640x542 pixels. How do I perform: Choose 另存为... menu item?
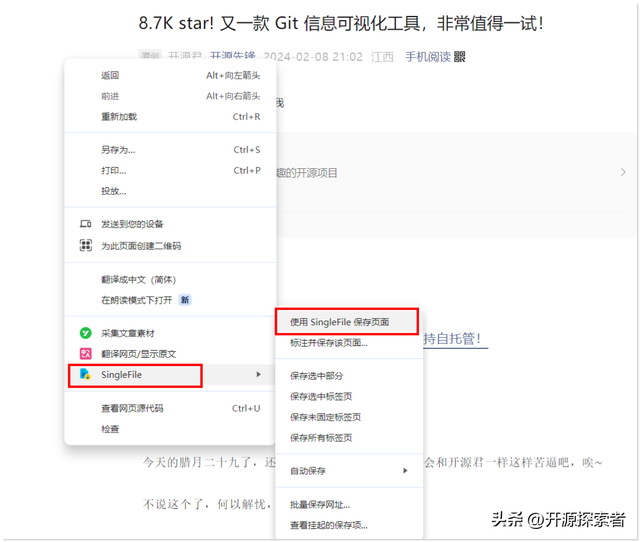click(170, 150)
